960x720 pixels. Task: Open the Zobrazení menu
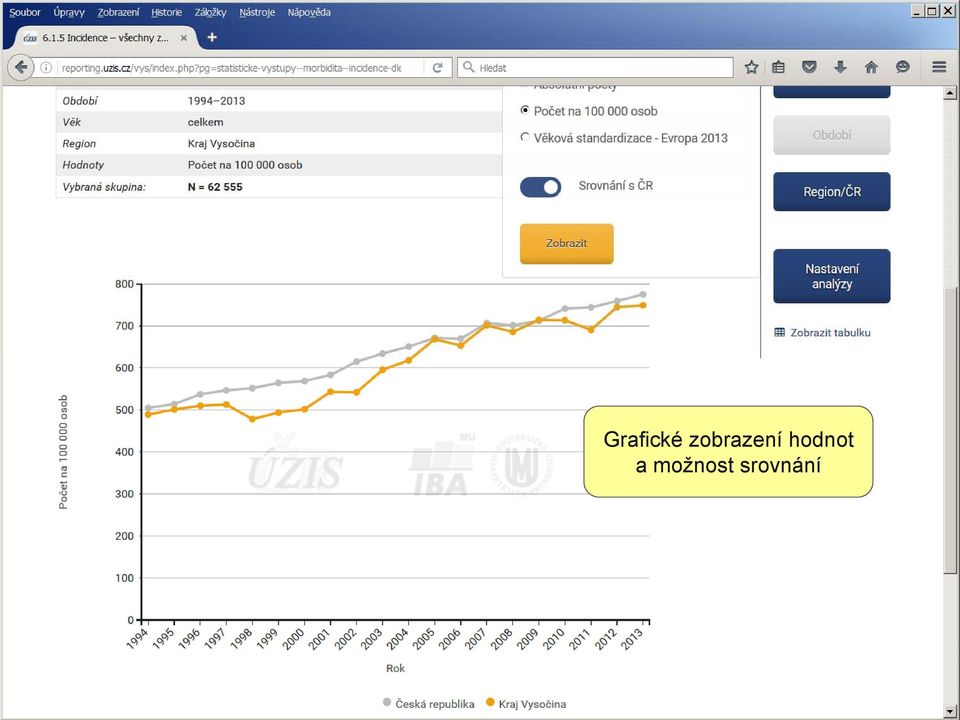pos(118,12)
